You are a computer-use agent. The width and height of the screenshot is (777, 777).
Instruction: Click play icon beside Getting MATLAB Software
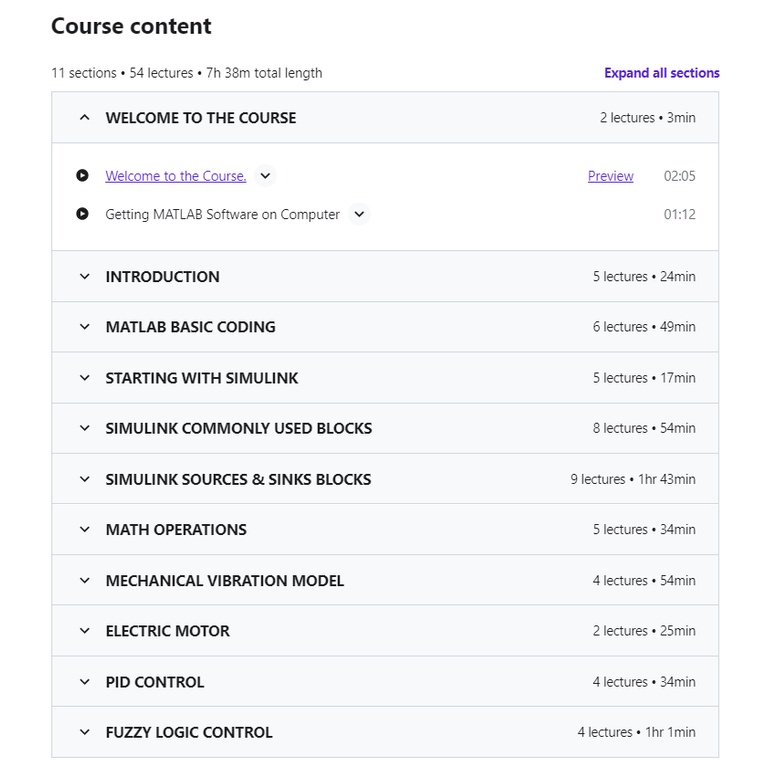coord(82,214)
